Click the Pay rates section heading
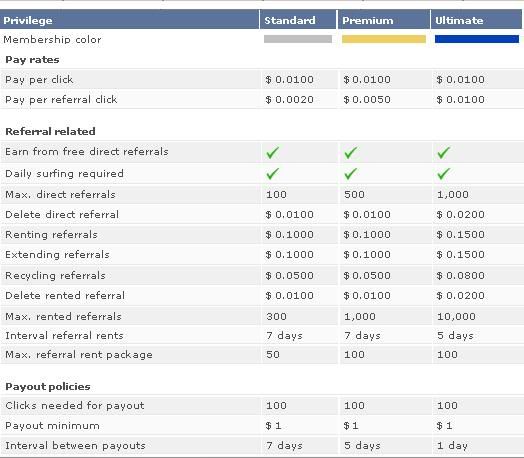The height and width of the screenshot is (458, 524). [32, 60]
